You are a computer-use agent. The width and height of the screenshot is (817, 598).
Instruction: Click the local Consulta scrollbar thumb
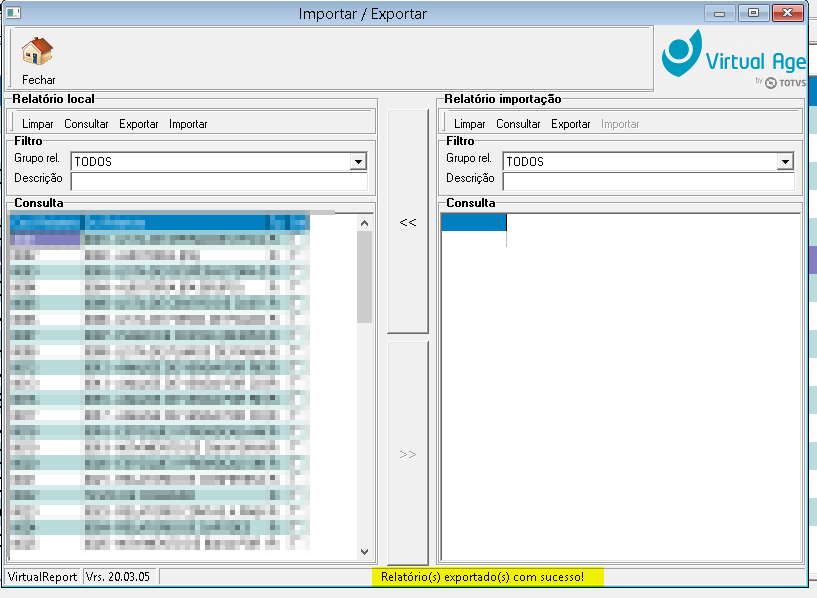tap(365, 277)
